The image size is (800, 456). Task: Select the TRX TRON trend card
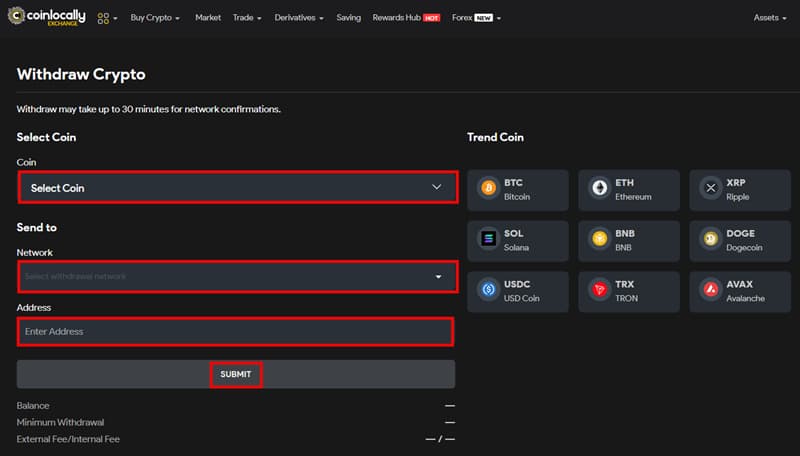pos(629,291)
